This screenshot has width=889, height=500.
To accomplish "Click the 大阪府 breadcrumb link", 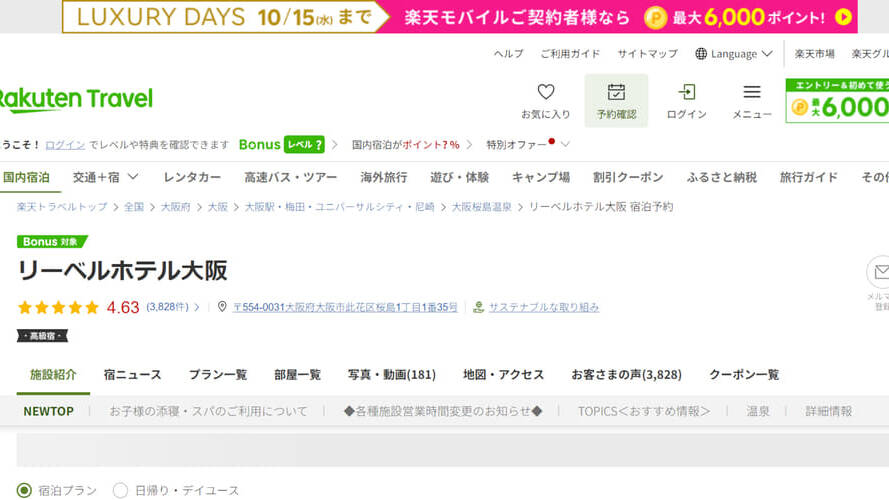I will click(x=178, y=207).
